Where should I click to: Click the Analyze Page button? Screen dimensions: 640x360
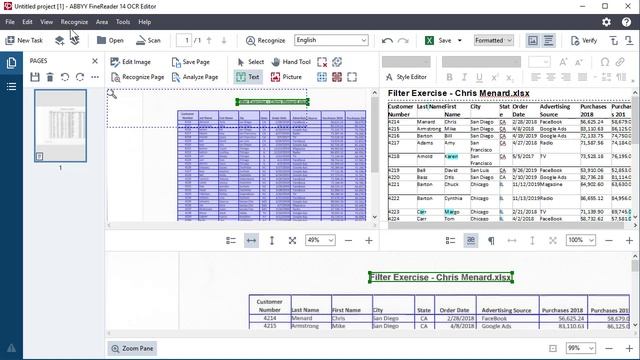point(195,77)
